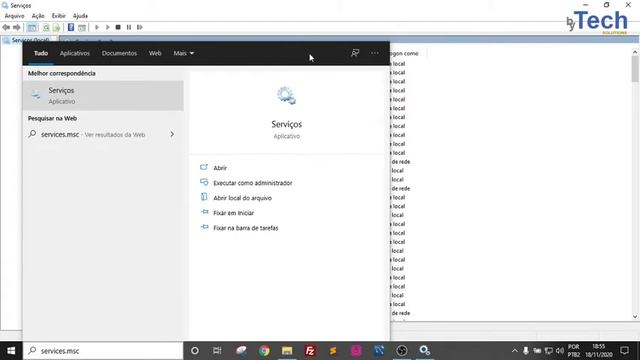This screenshot has height=360, width=640.
Task: Open the three-dots options in search header
Action: click(374, 53)
